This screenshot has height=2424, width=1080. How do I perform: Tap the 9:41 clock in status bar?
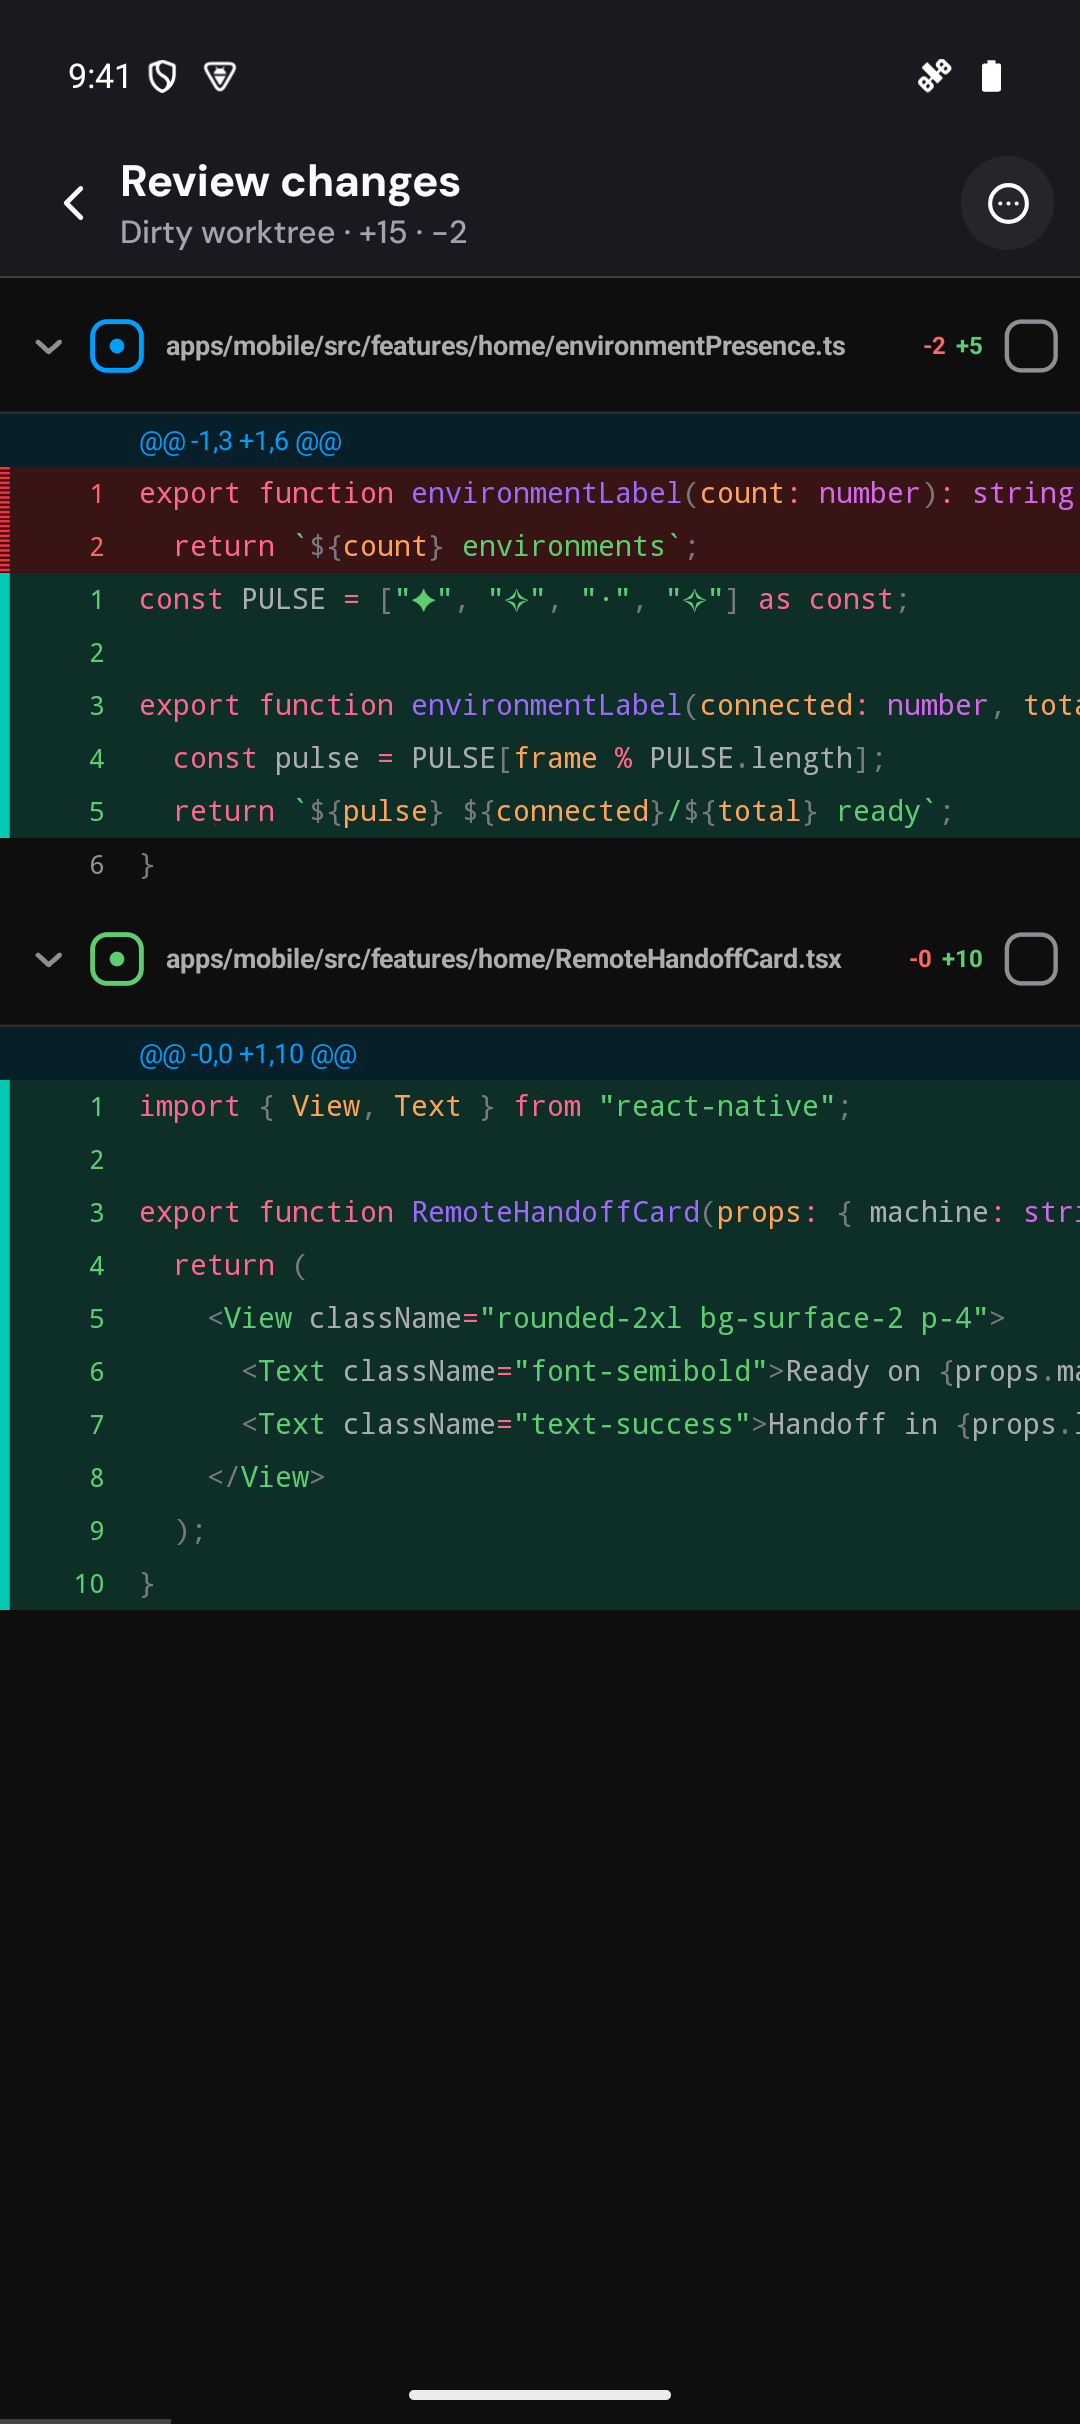tap(99, 76)
